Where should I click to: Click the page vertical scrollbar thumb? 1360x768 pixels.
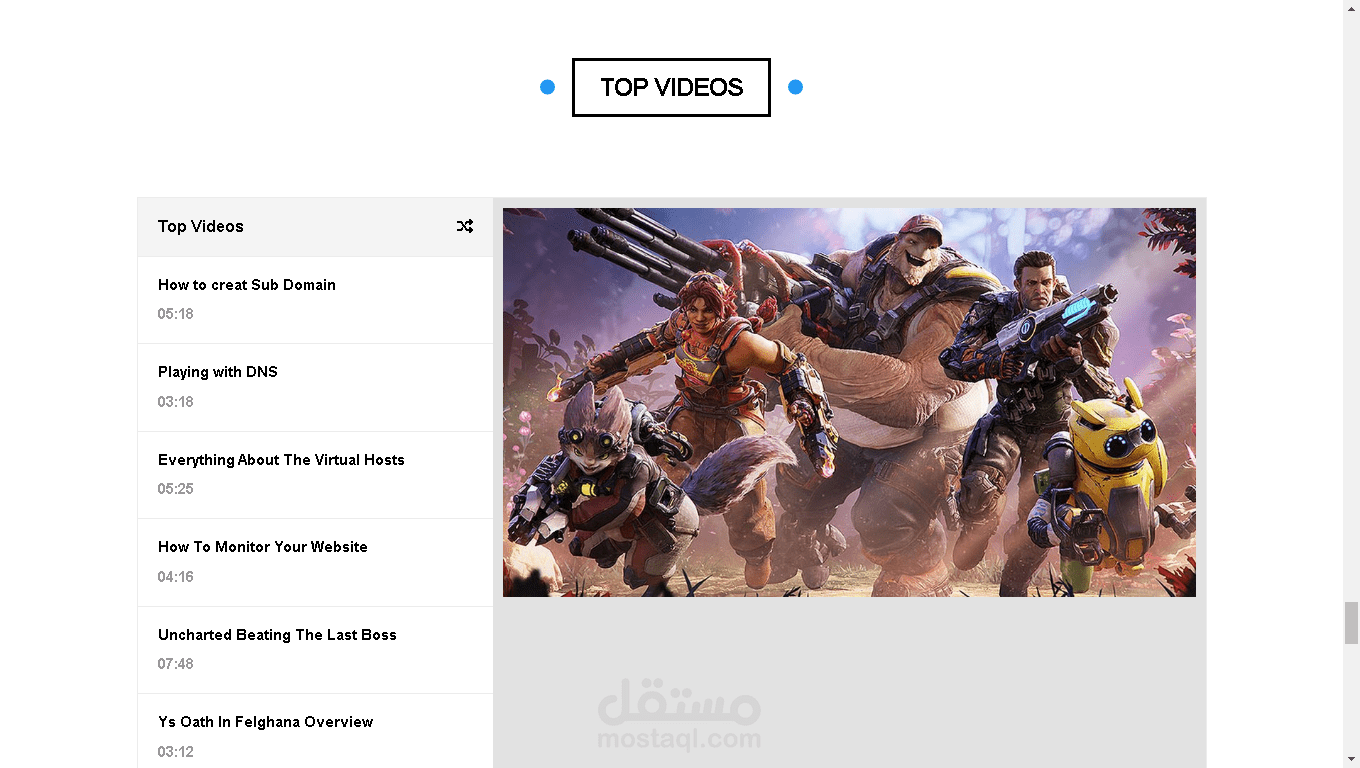pos(1351,623)
